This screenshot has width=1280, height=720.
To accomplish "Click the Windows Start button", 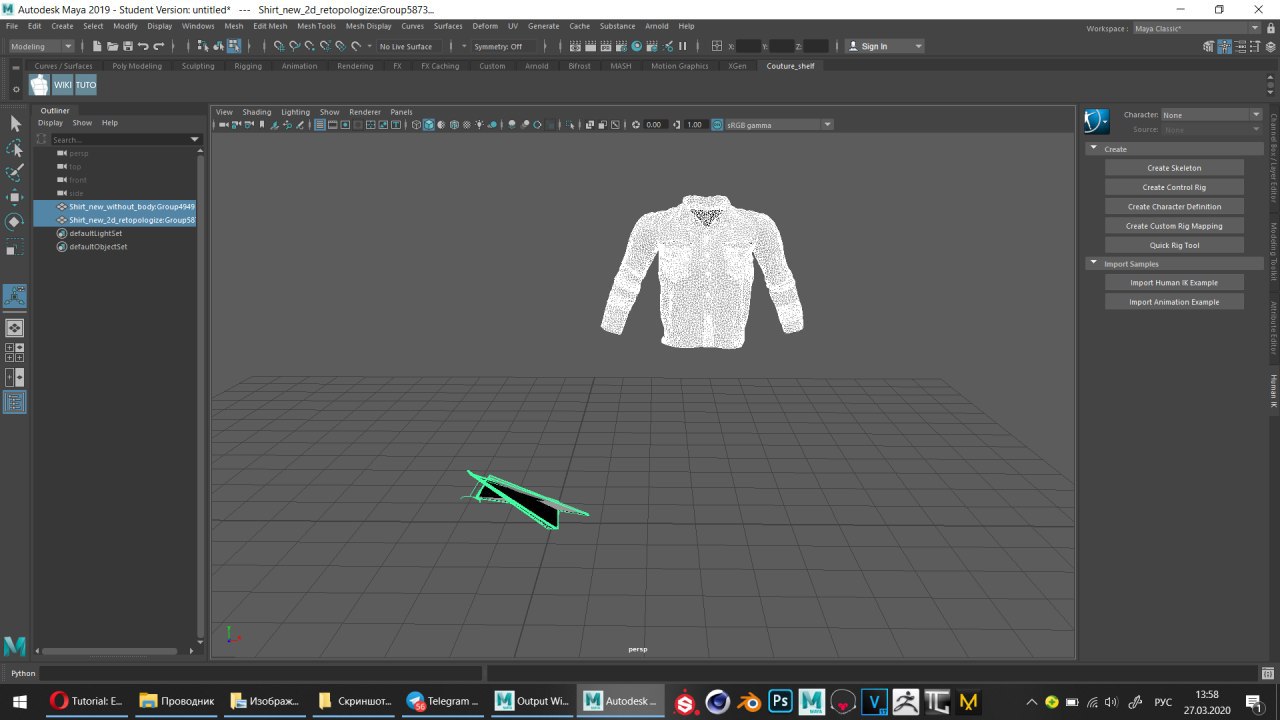I will pyautogui.click(x=18, y=701).
